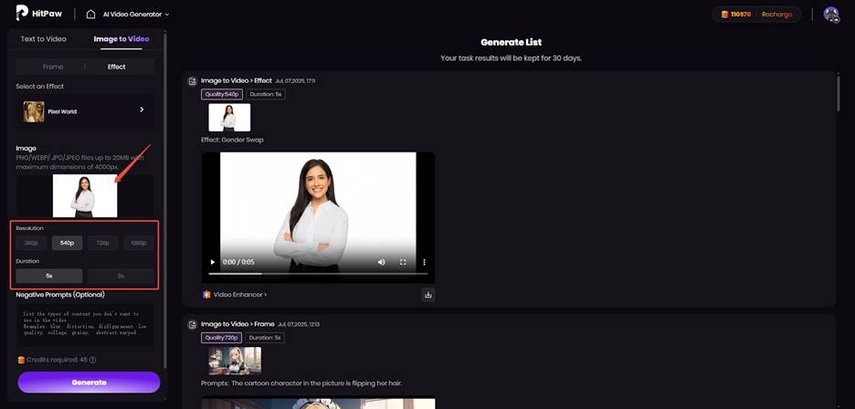855x409 pixels.
Task: Click the Recharge link
Action: coord(776,15)
